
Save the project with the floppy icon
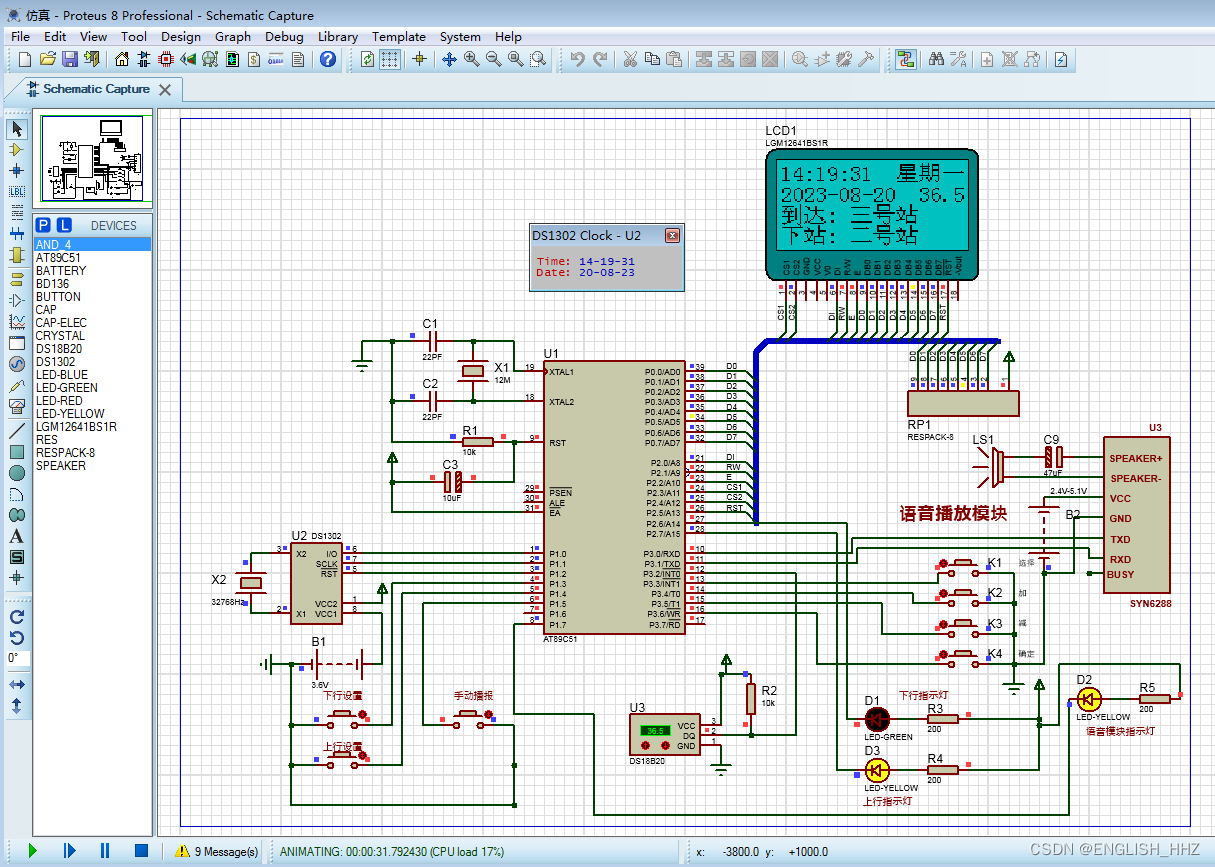[x=70, y=60]
